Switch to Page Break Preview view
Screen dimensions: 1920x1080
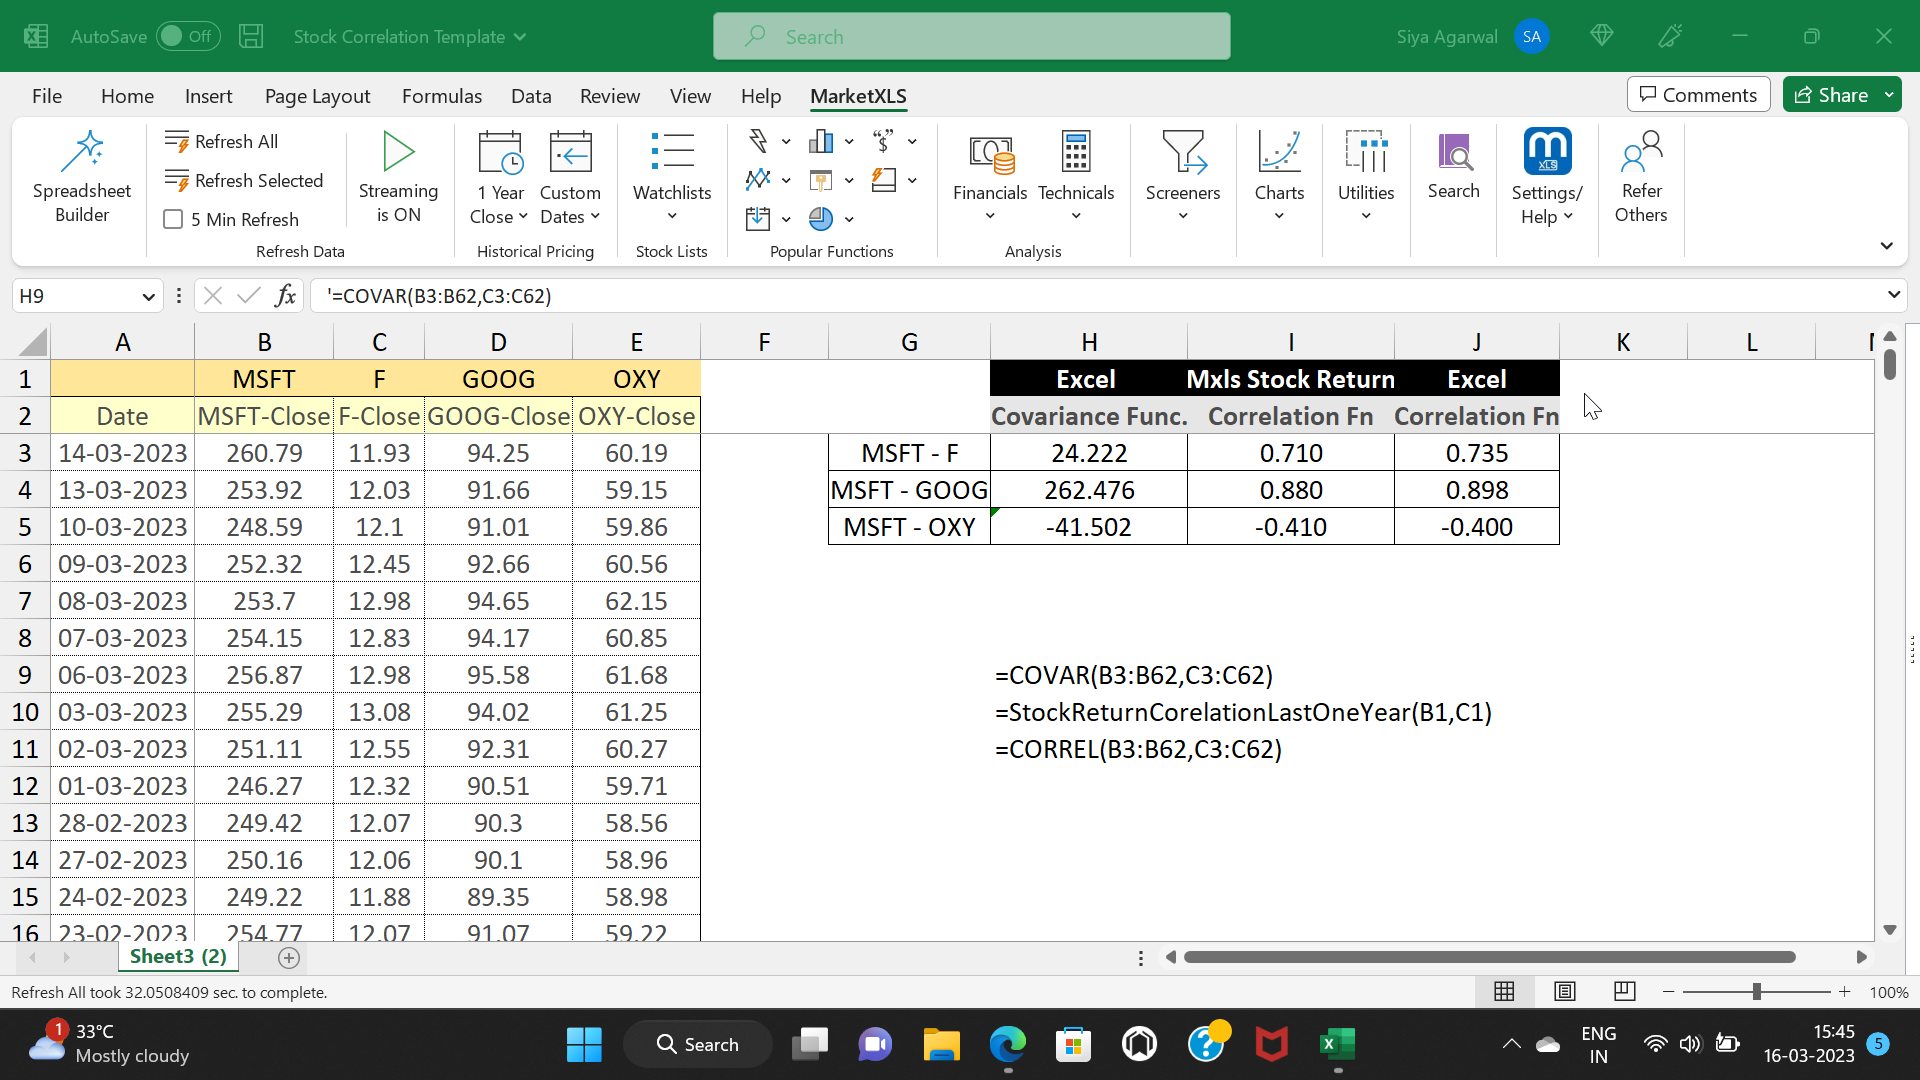pos(1625,992)
